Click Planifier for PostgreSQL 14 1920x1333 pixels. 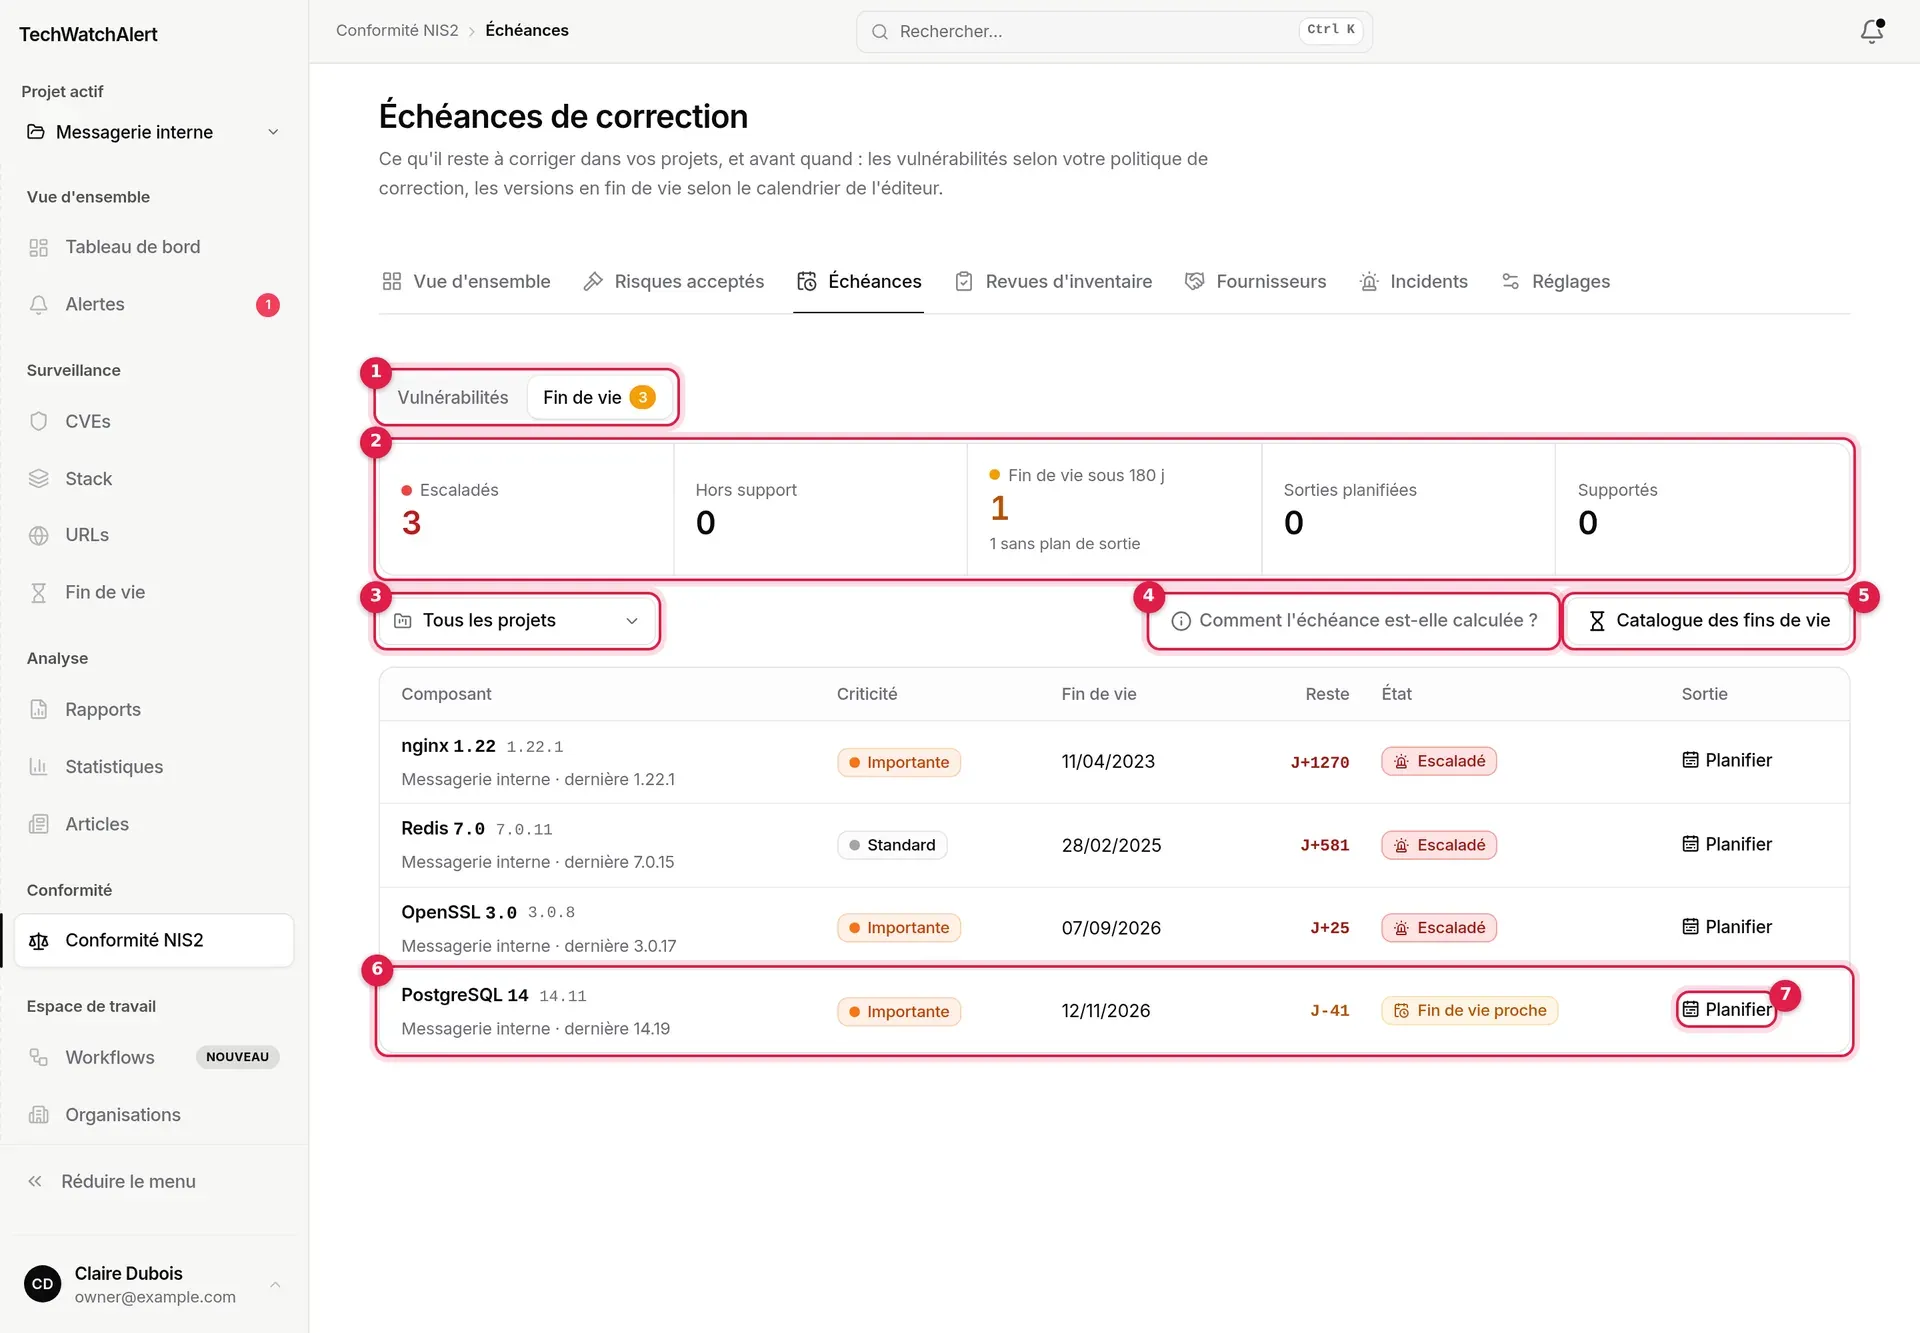point(1726,1010)
